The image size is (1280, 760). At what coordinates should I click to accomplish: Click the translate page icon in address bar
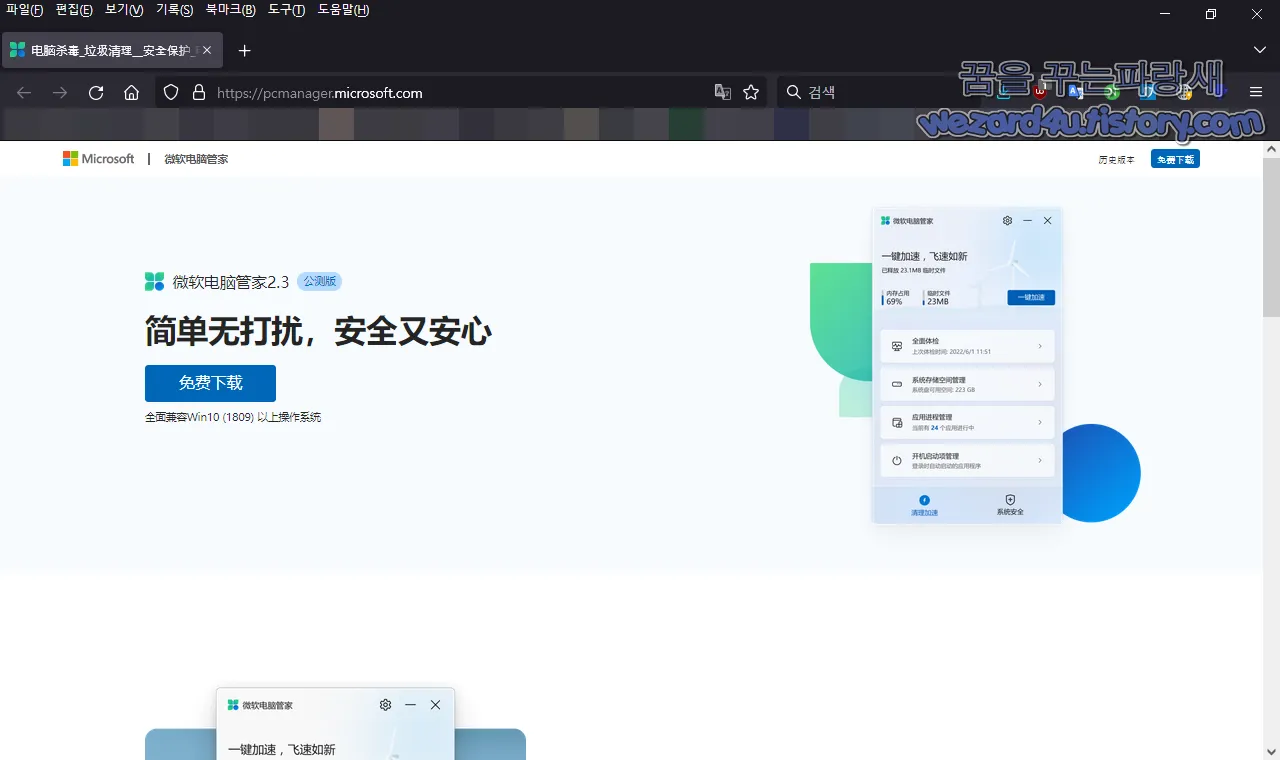[722, 91]
